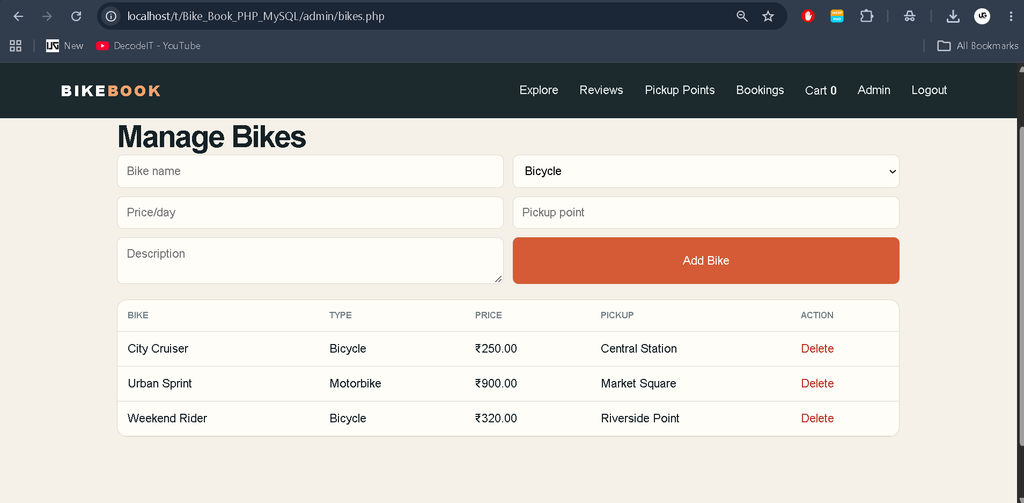The image size is (1024, 503).
Task: Click inside the Description textarea
Action: [x=310, y=261]
